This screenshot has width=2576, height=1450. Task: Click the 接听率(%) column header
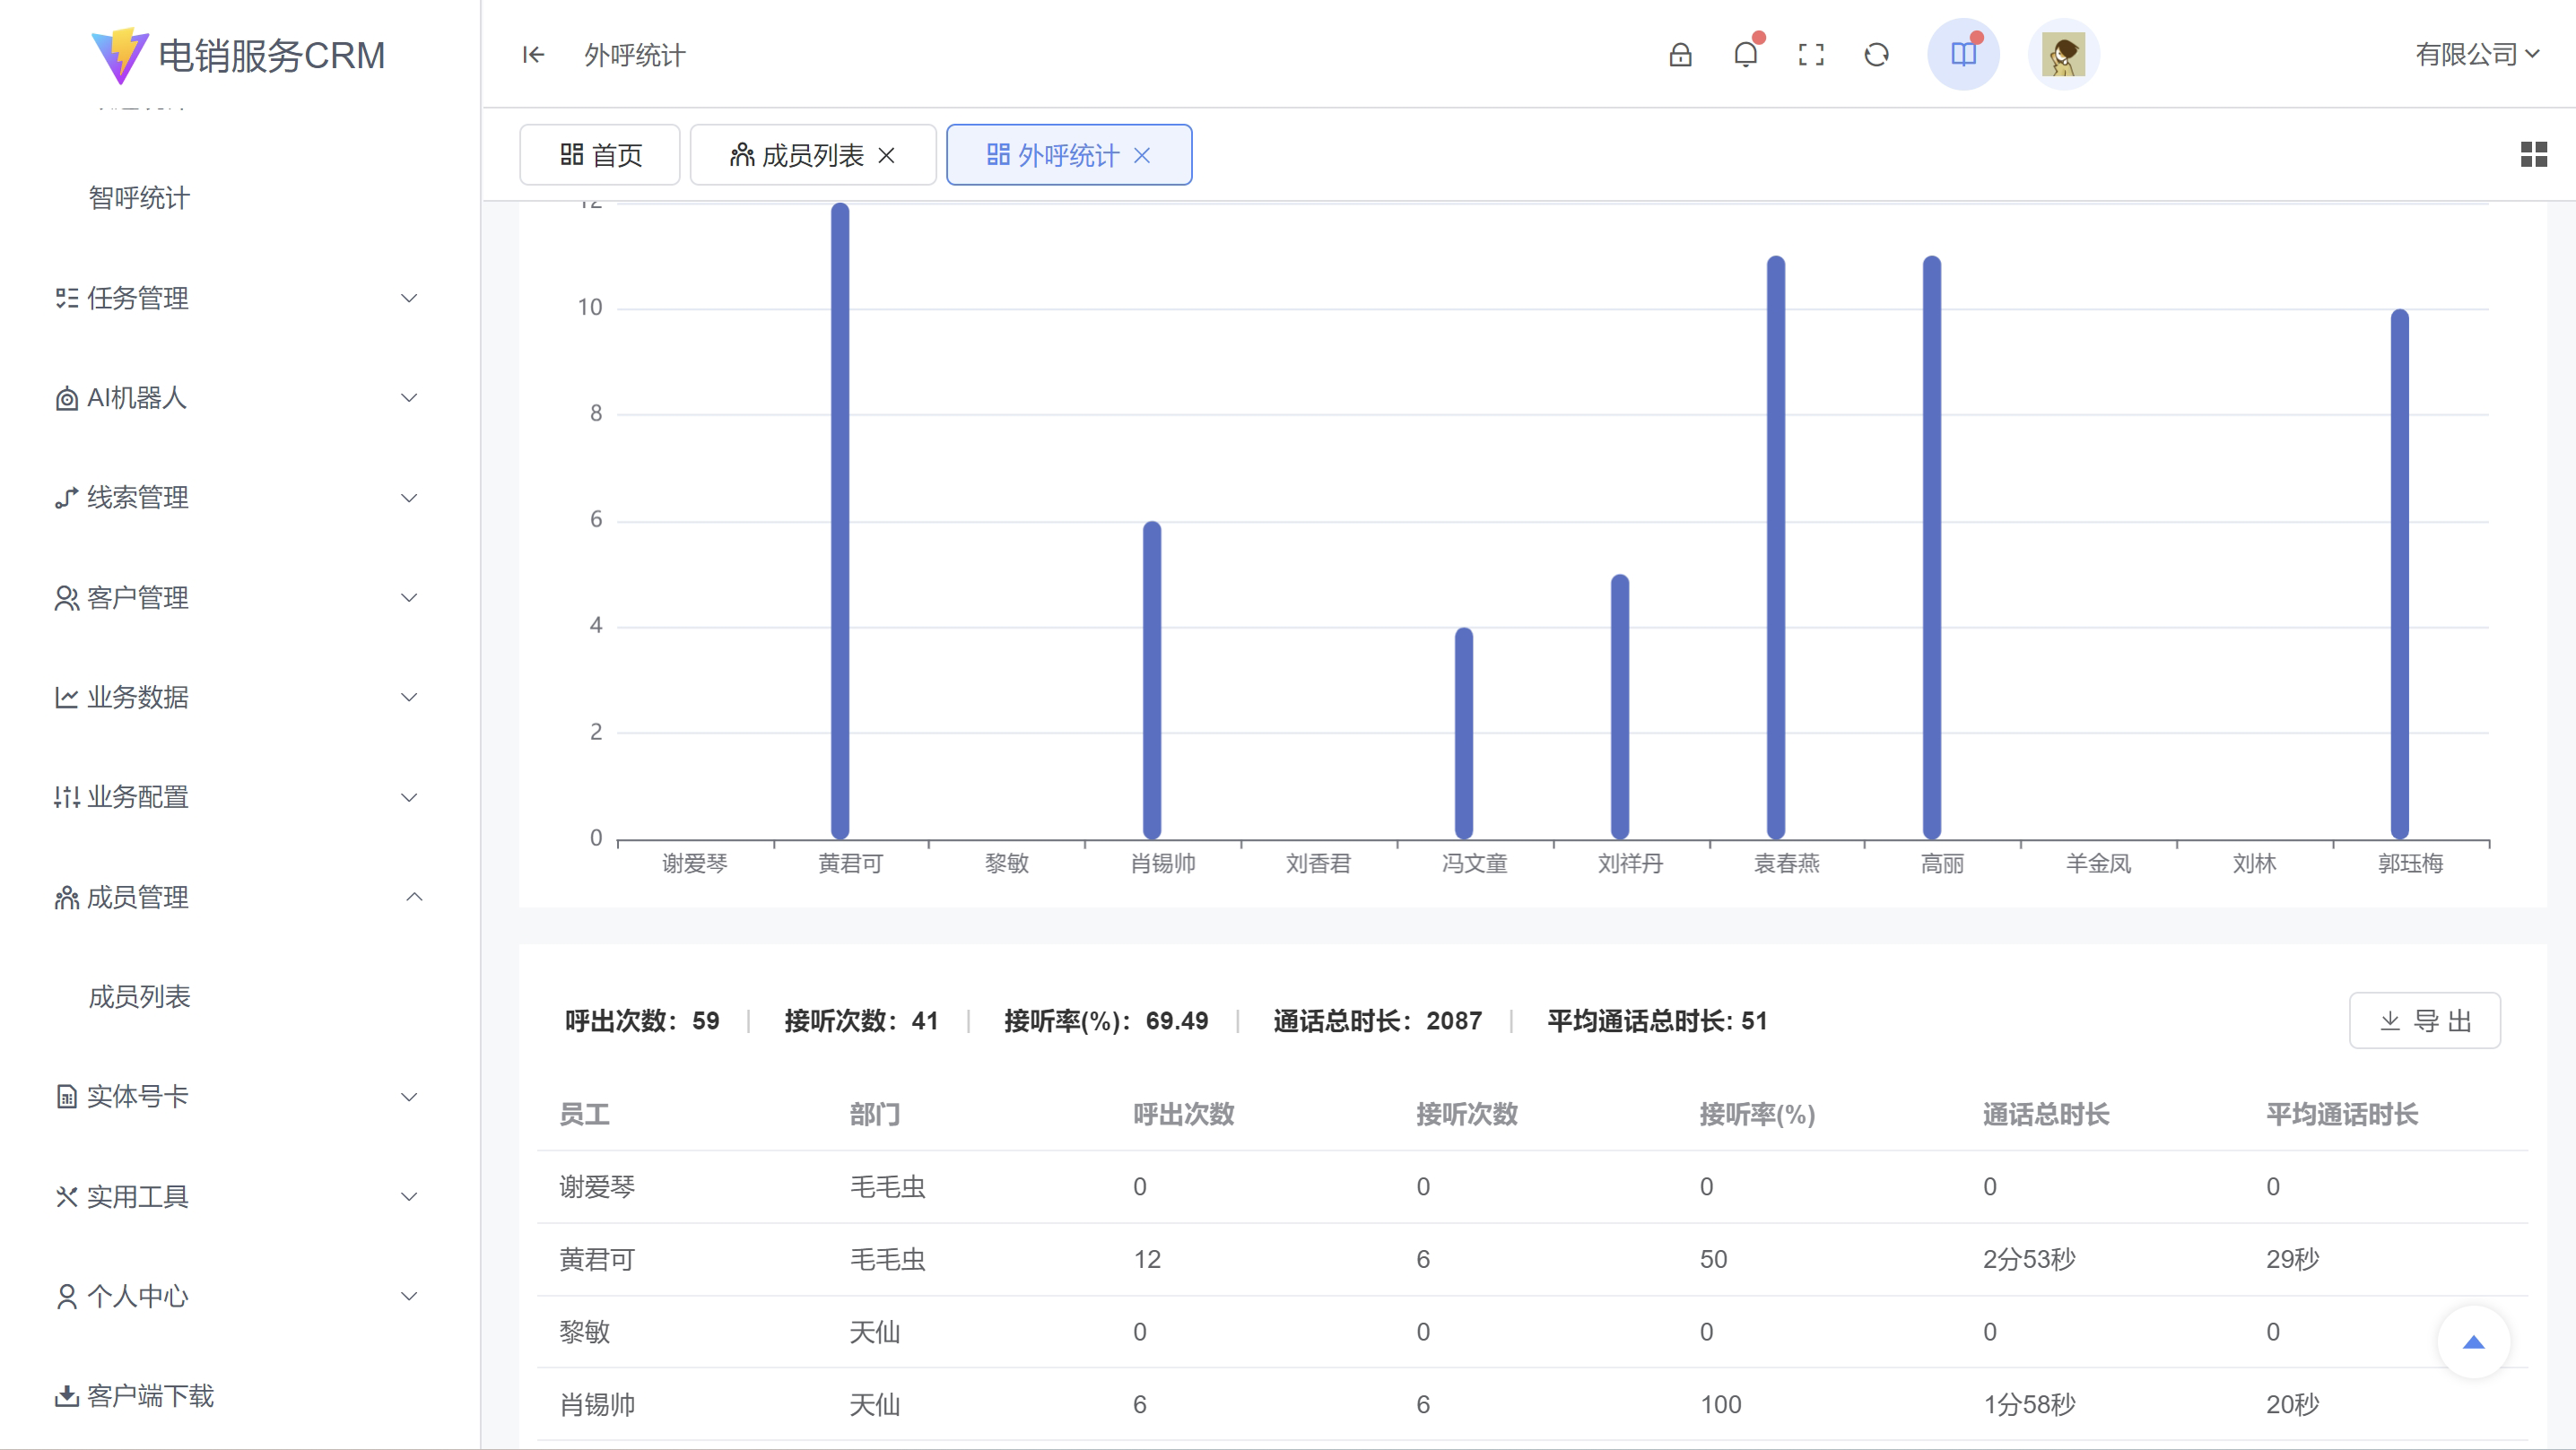point(1757,1115)
